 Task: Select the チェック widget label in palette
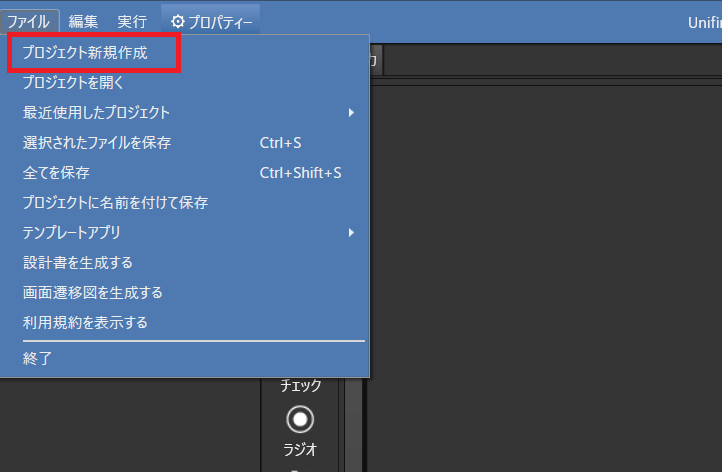[x=300, y=385]
